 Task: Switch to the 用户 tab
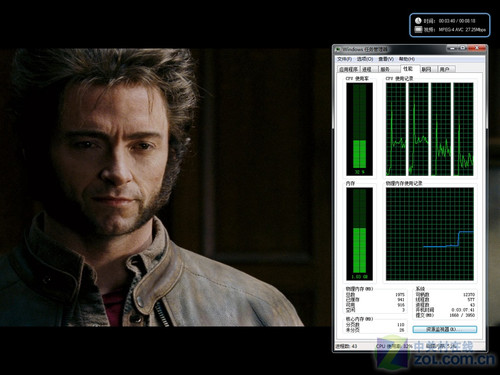(x=445, y=69)
